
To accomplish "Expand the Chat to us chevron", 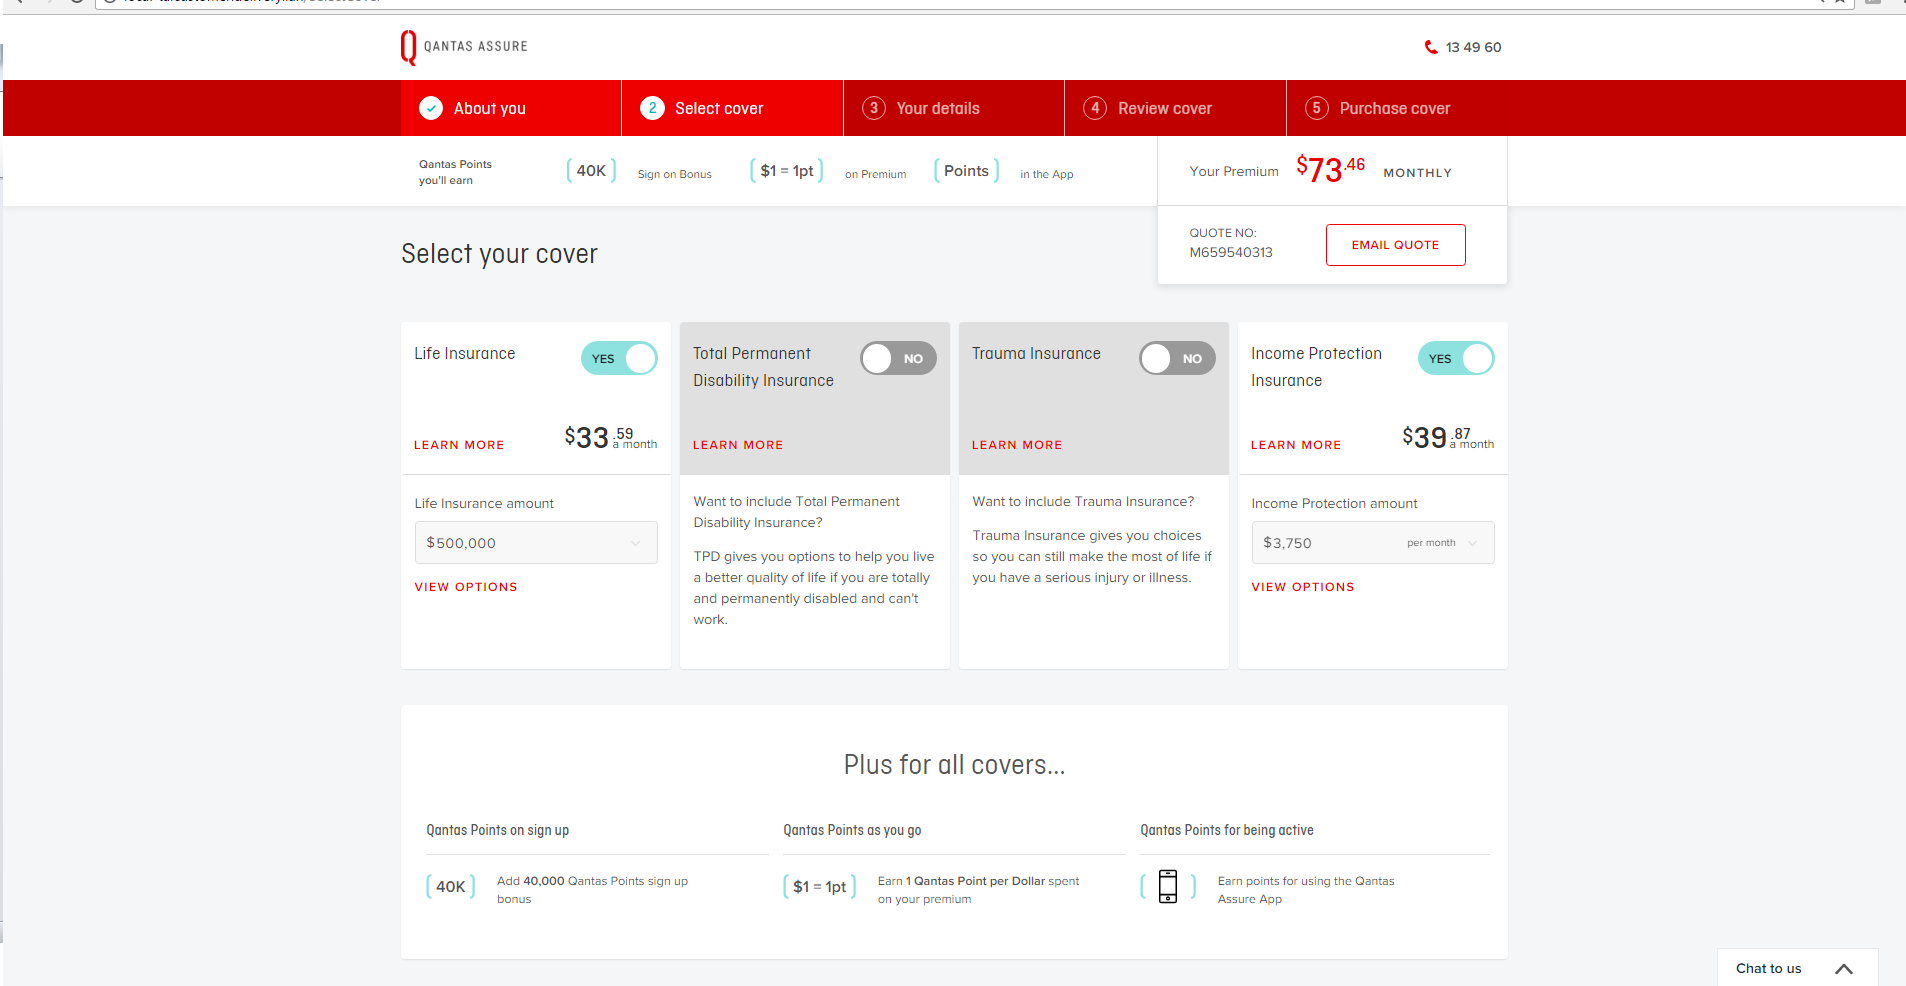I will [x=1844, y=969].
